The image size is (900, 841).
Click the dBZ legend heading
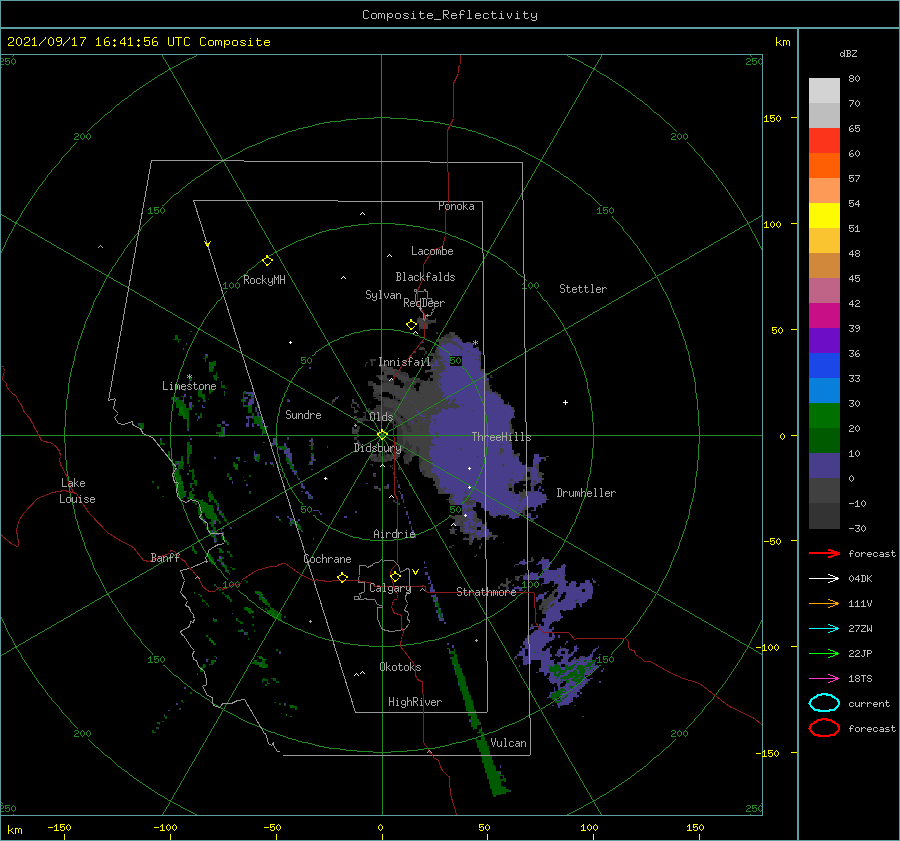pyautogui.click(x=848, y=53)
